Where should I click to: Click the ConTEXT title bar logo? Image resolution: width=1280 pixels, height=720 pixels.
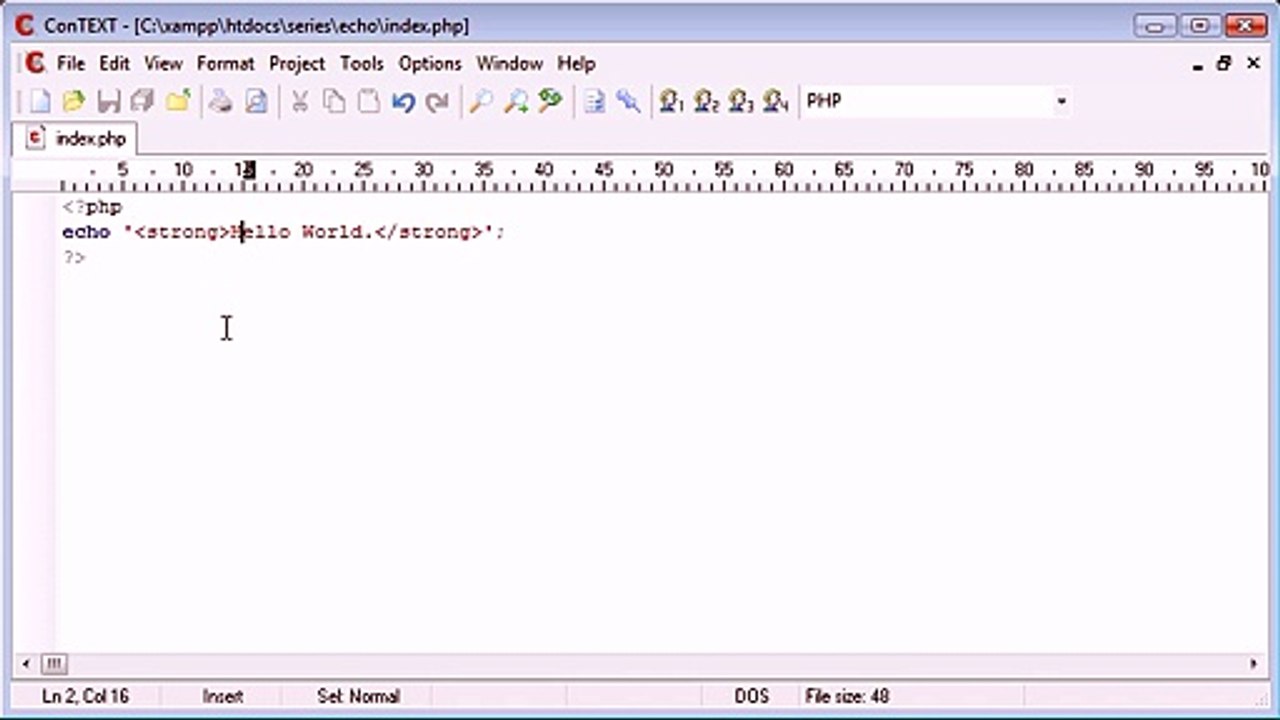pos(25,25)
